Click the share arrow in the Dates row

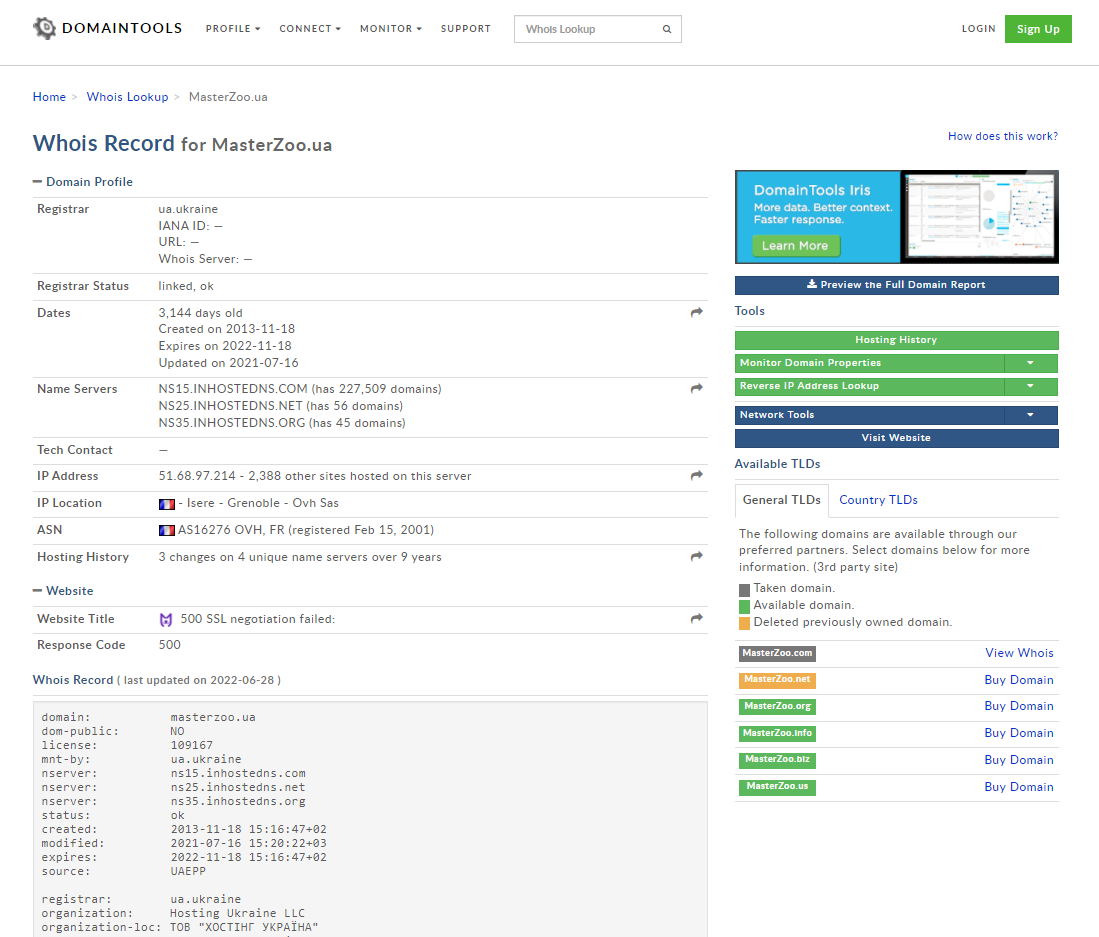pos(696,313)
